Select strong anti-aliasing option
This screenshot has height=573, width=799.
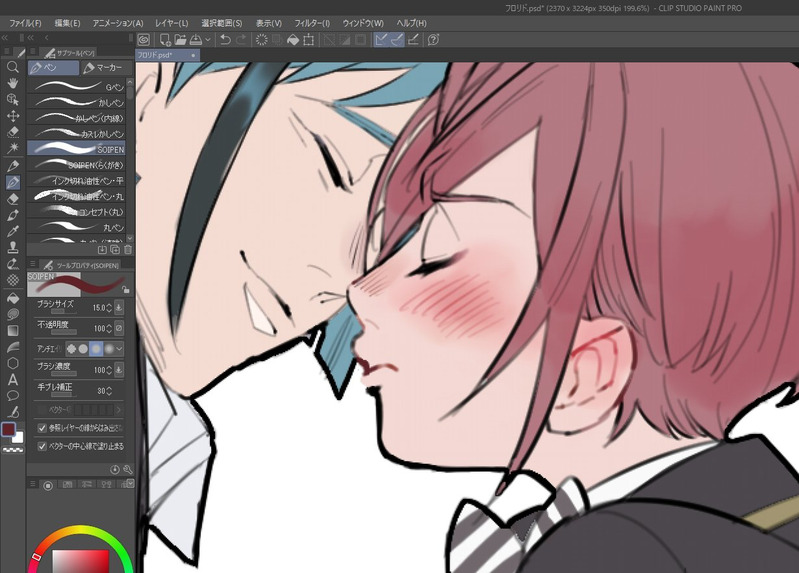point(109,349)
